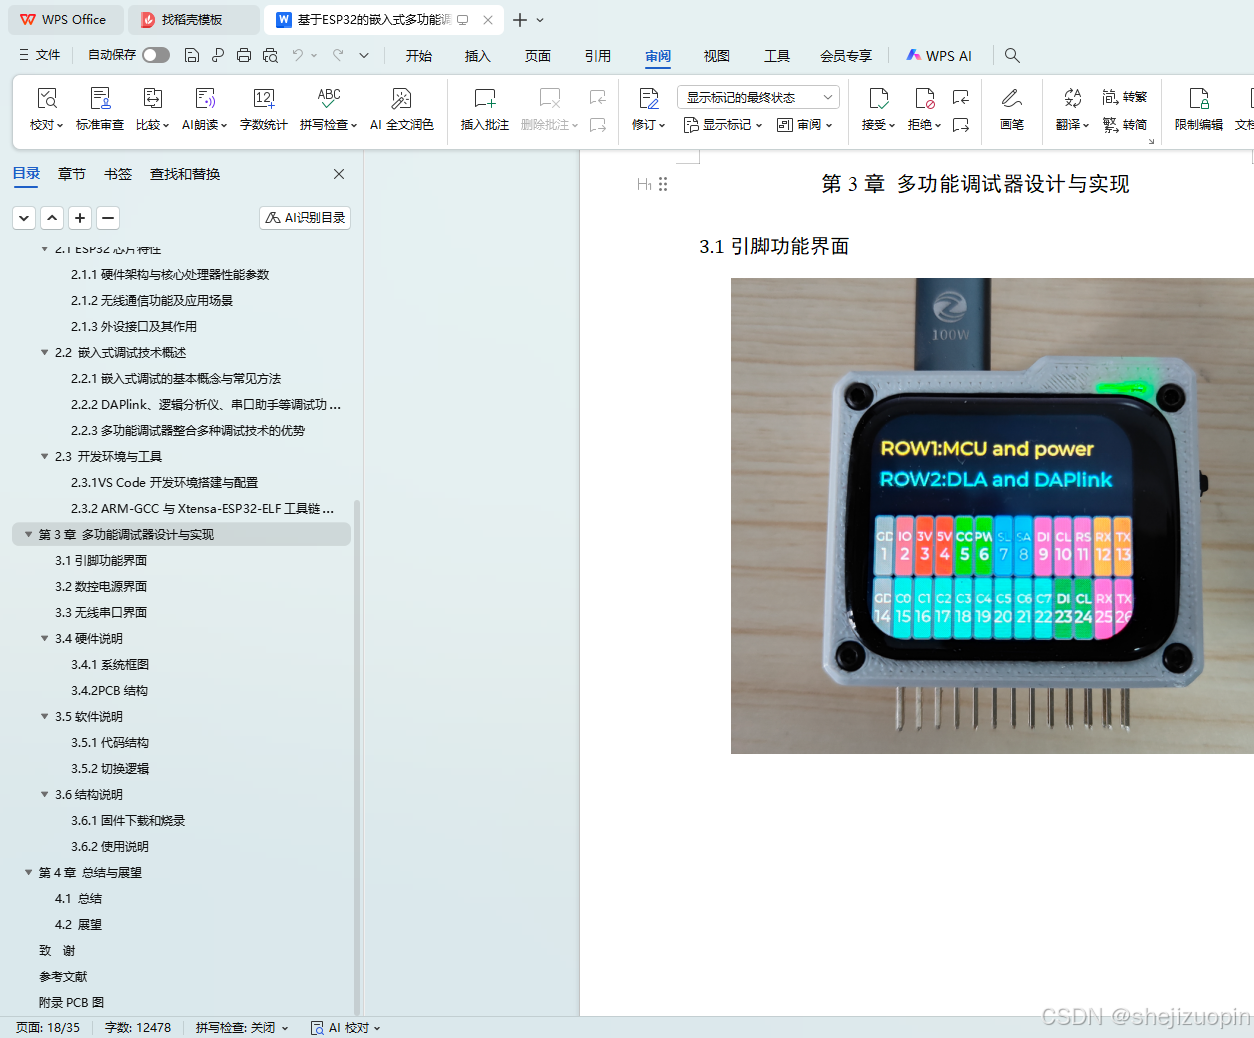Enable 限制编辑 restrict editing
Screen dimensions: 1254x1038
tap(1197, 108)
